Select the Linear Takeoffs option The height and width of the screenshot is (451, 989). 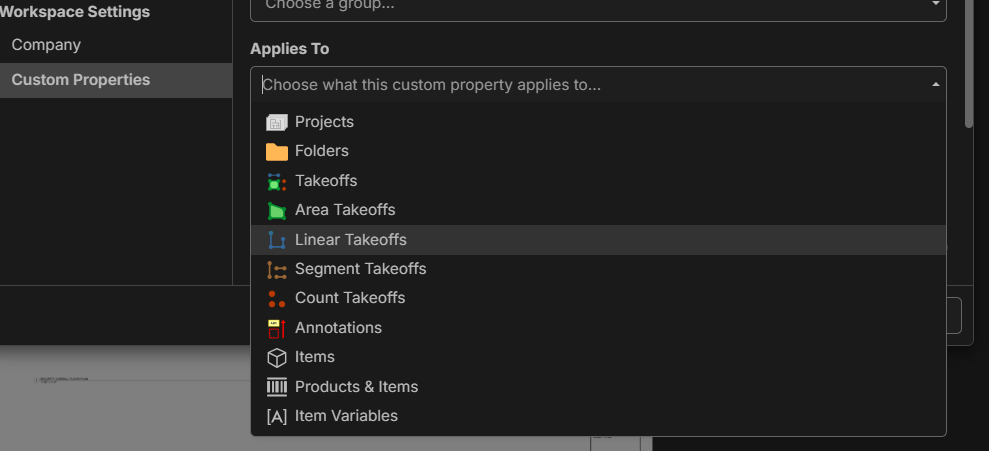coord(351,240)
